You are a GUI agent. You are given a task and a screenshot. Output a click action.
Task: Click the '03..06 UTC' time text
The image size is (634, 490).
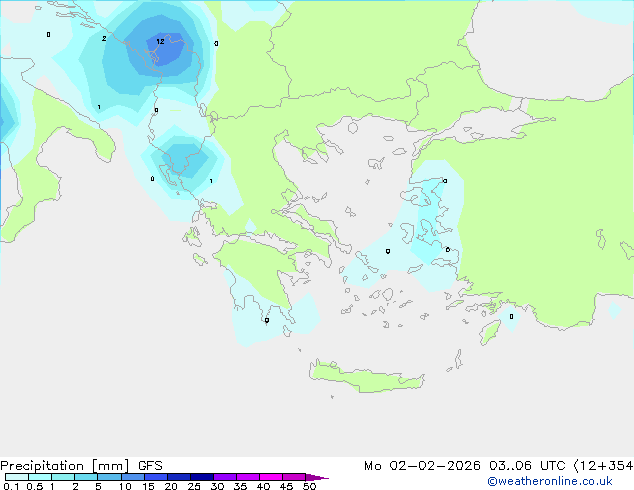point(527,466)
